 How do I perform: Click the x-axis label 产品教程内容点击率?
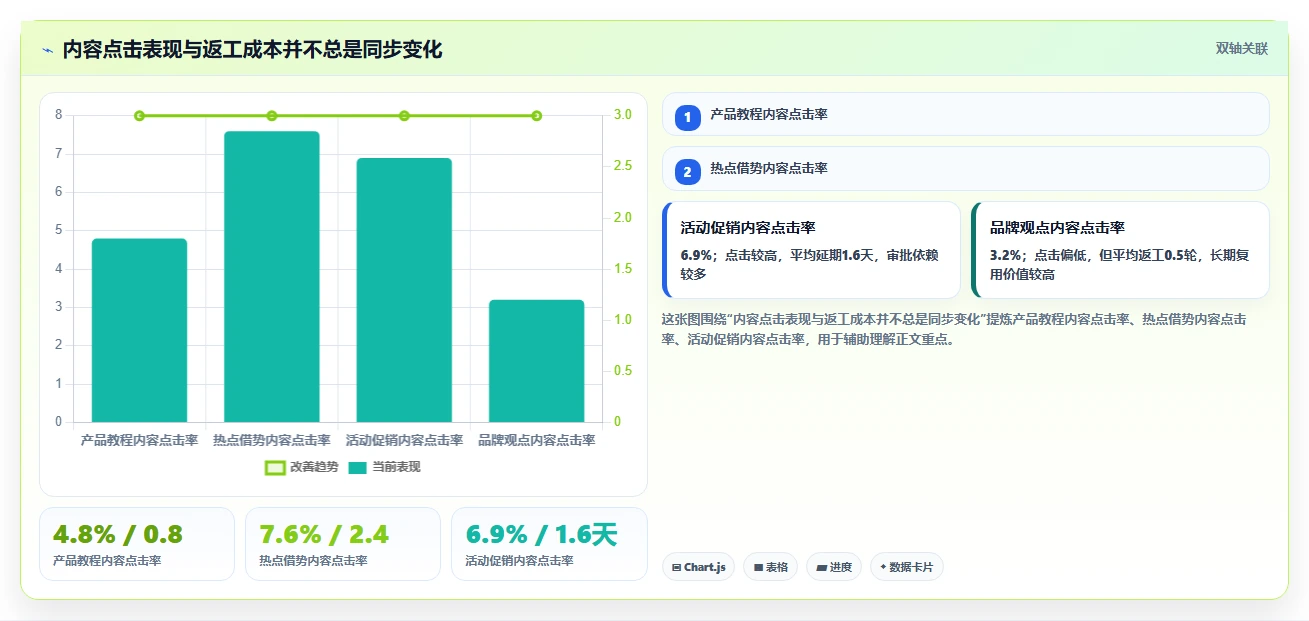[139, 440]
